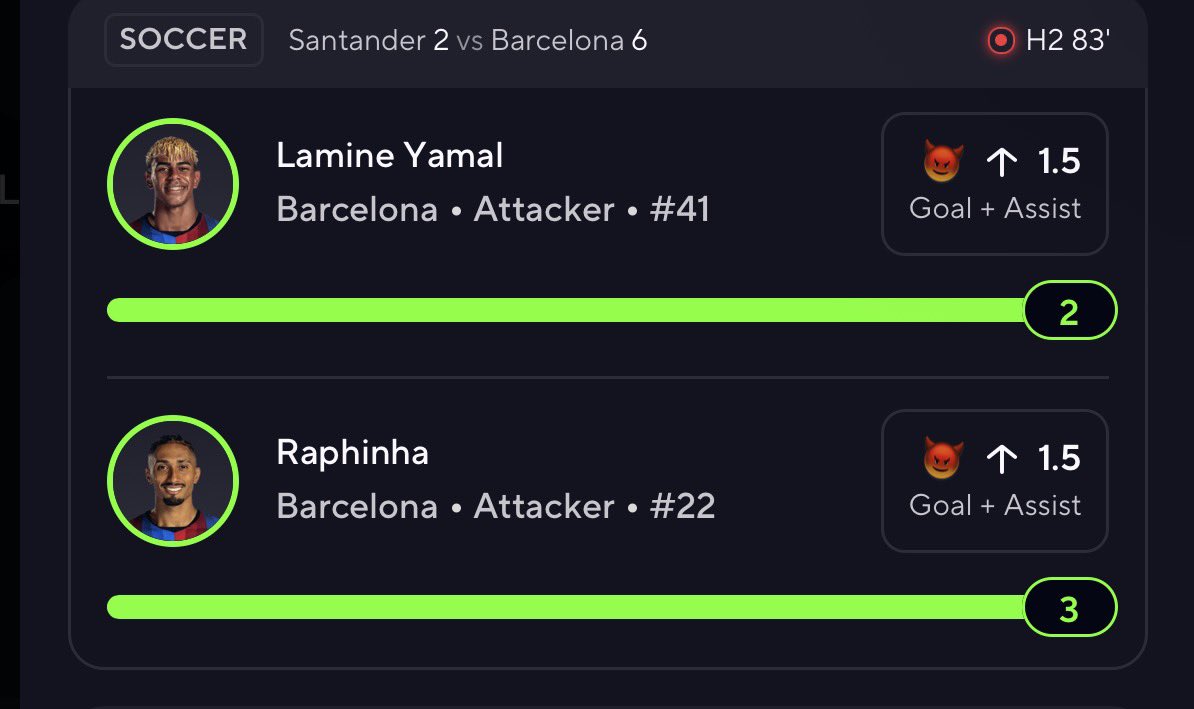Click the Raphinha name

click(x=353, y=452)
